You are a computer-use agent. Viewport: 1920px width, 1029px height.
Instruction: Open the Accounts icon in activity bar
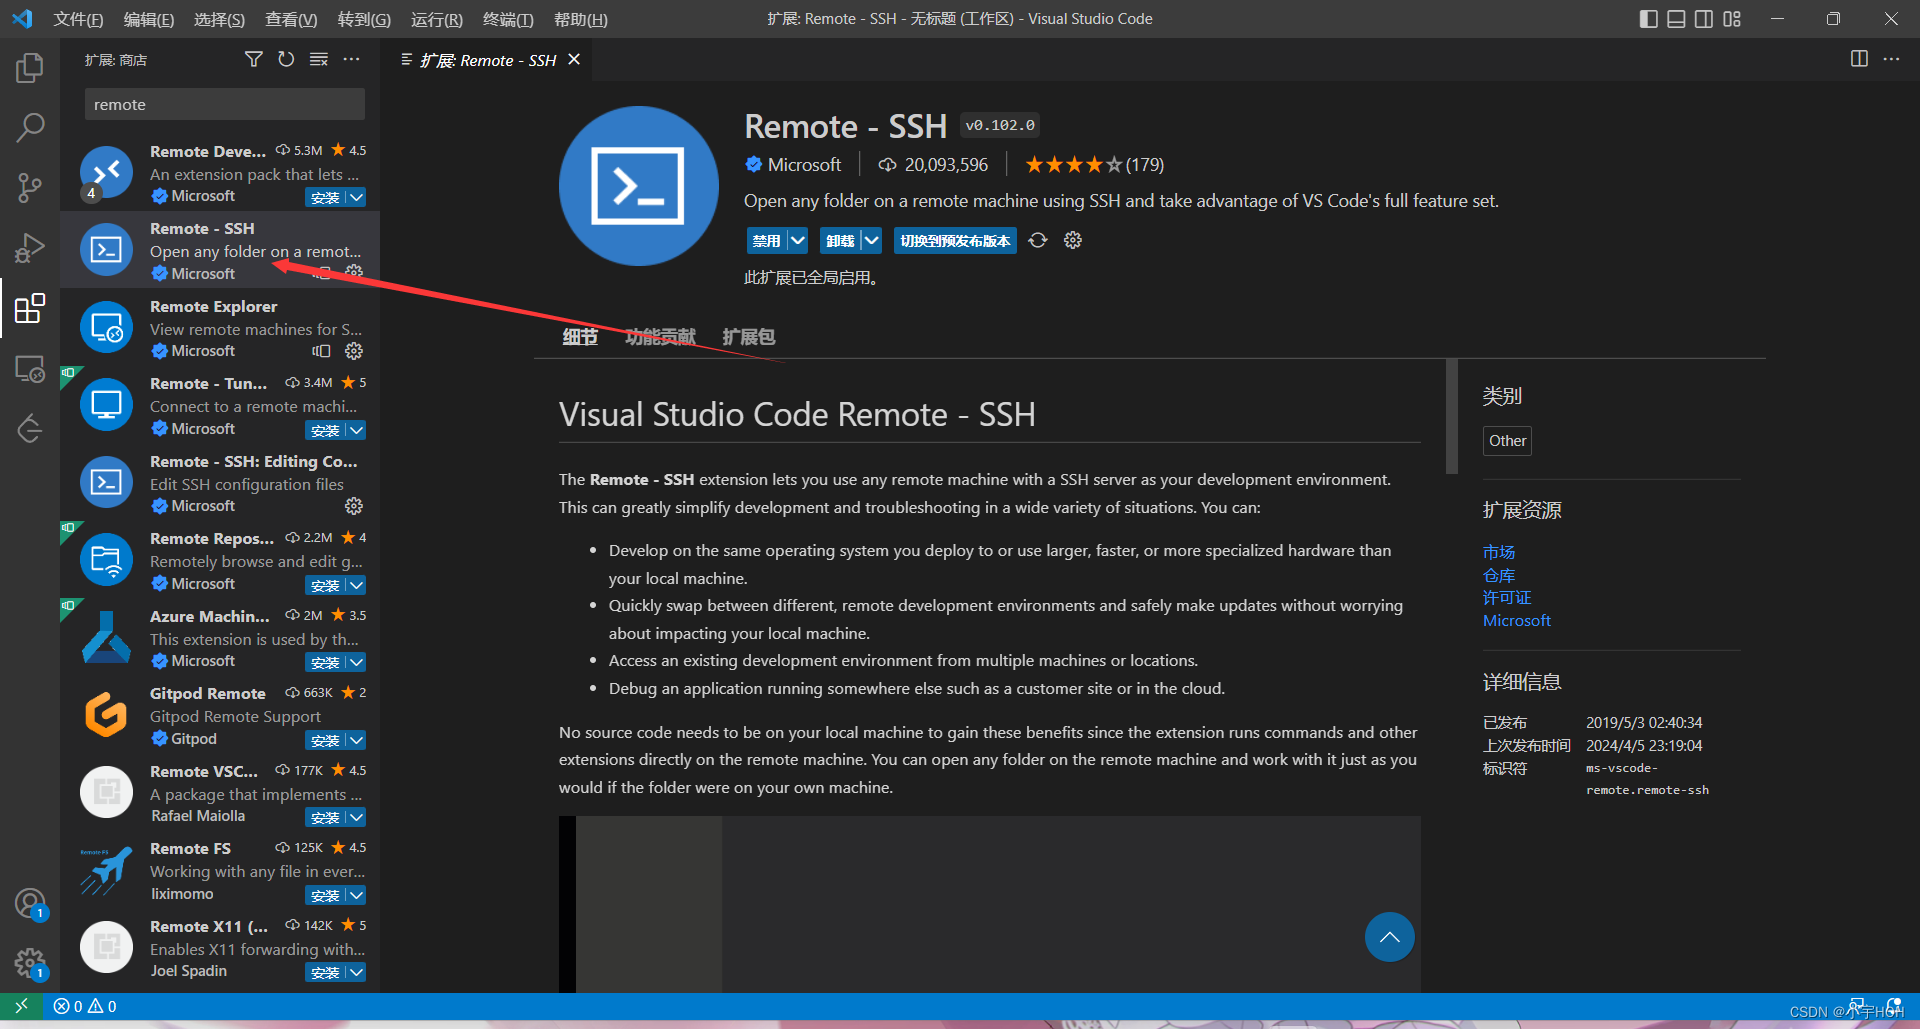click(x=30, y=903)
